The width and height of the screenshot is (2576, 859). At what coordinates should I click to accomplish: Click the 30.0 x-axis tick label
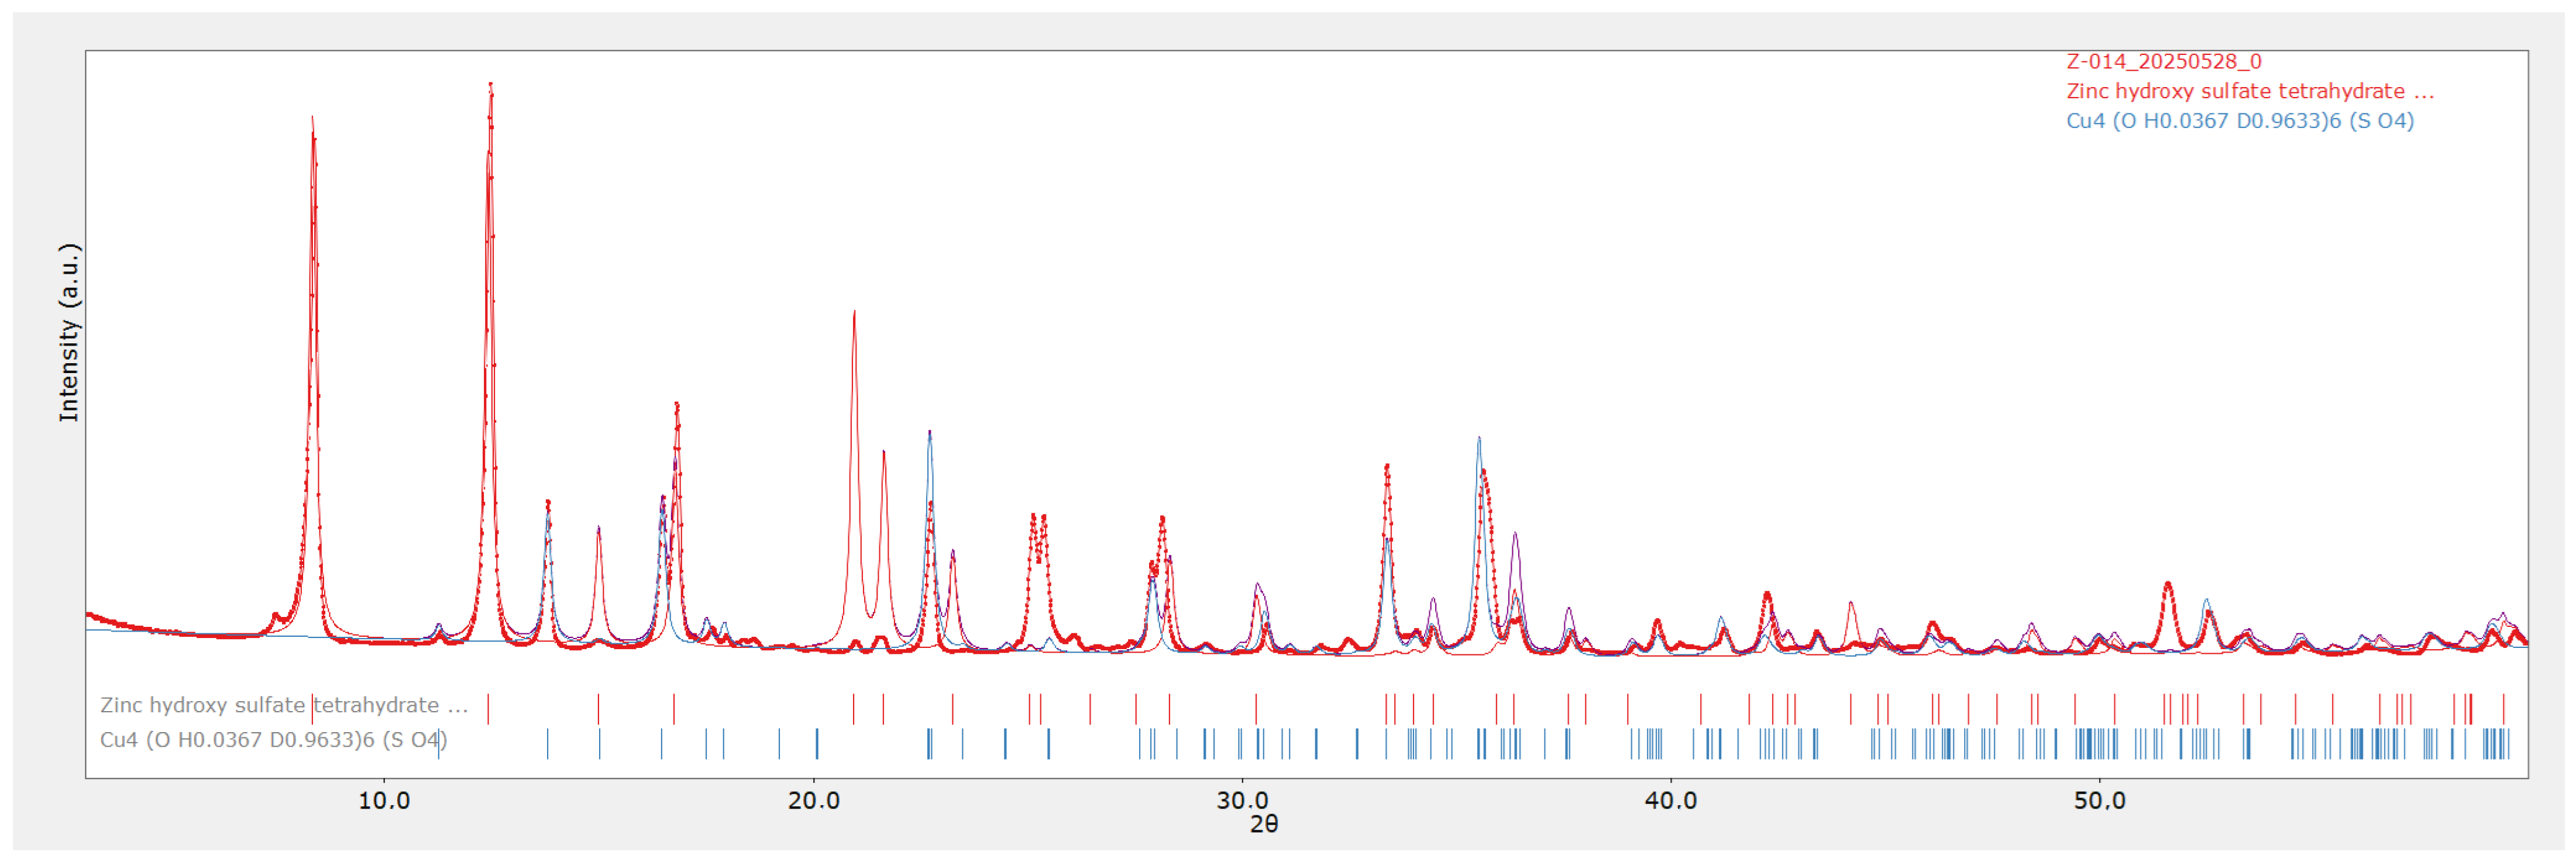pos(1242,801)
